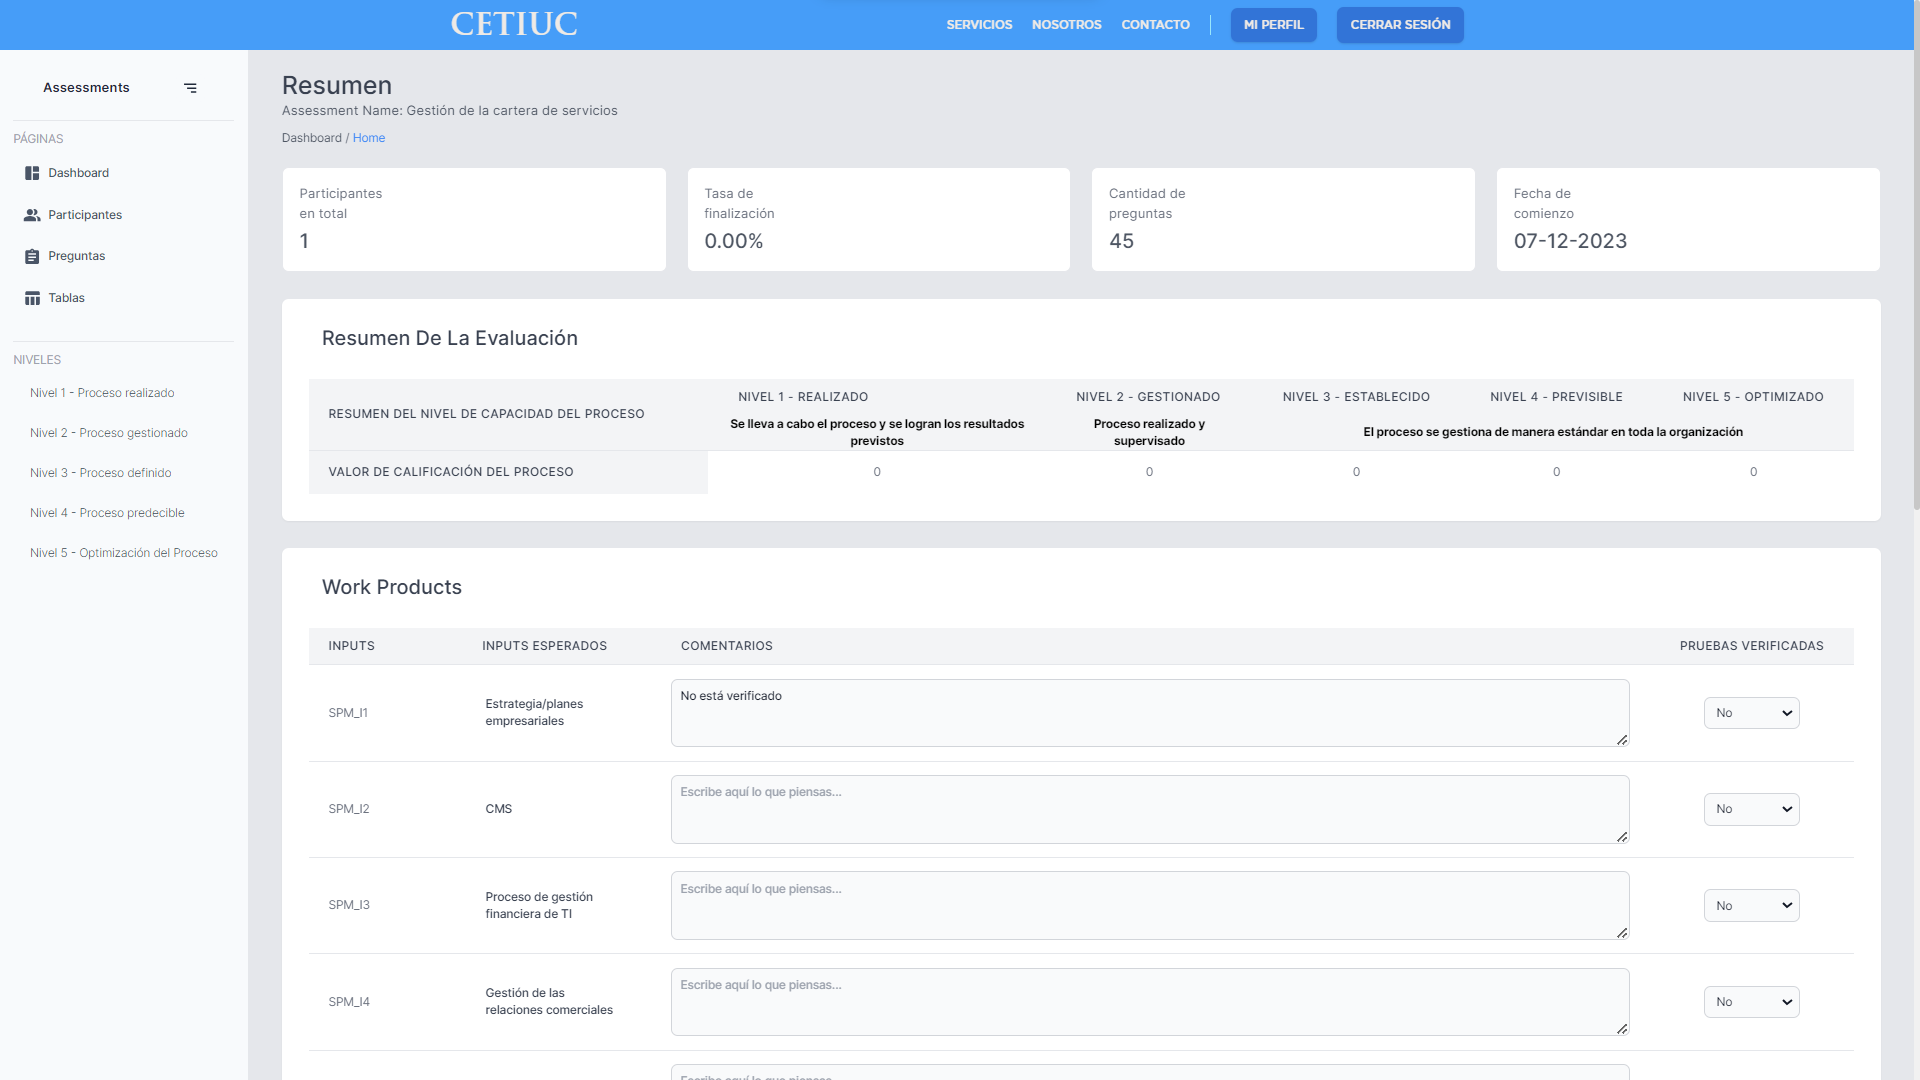Select Nivel 3 - Proceso definido
Viewport: 1920px width, 1080px height.
(x=101, y=472)
